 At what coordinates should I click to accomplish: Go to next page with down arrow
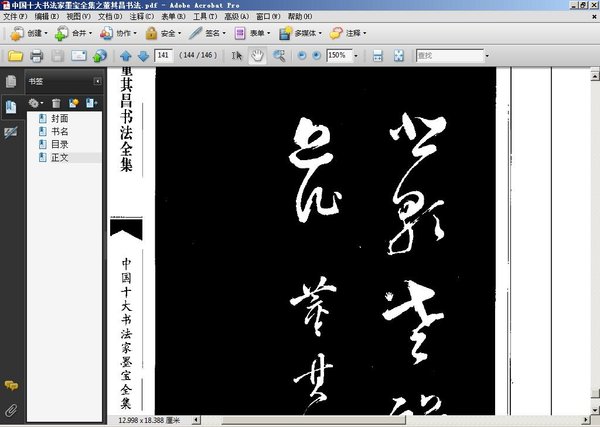click(143, 56)
